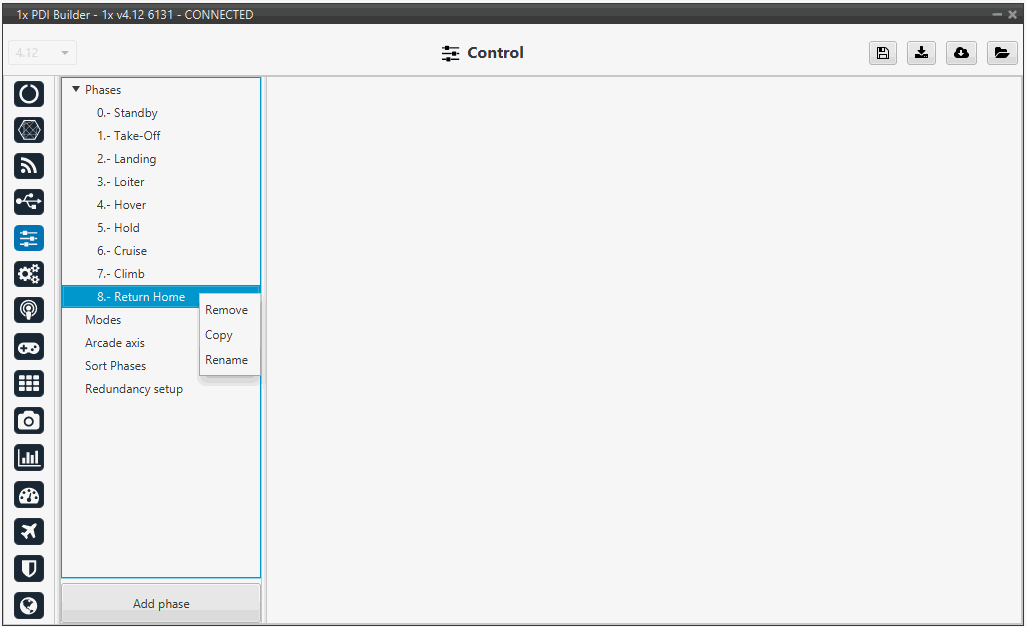Click the floppy disk save icon
The image size is (1026, 627).
pyautogui.click(x=882, y=54)
